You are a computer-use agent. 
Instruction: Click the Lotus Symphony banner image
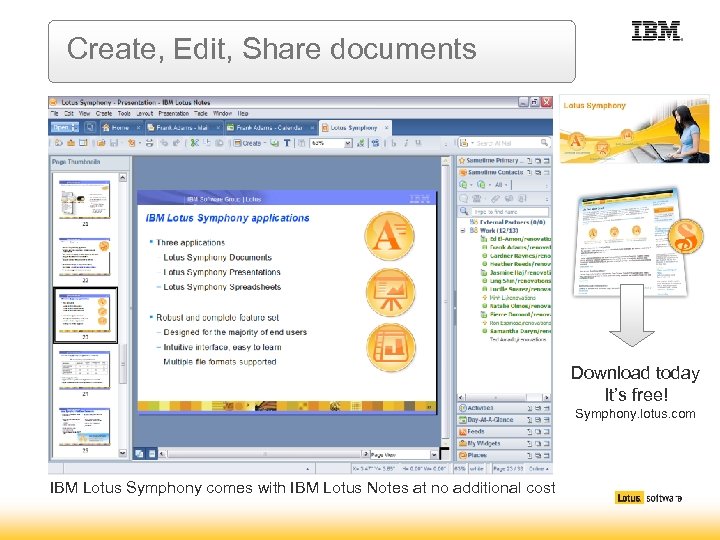click(634, 129)
